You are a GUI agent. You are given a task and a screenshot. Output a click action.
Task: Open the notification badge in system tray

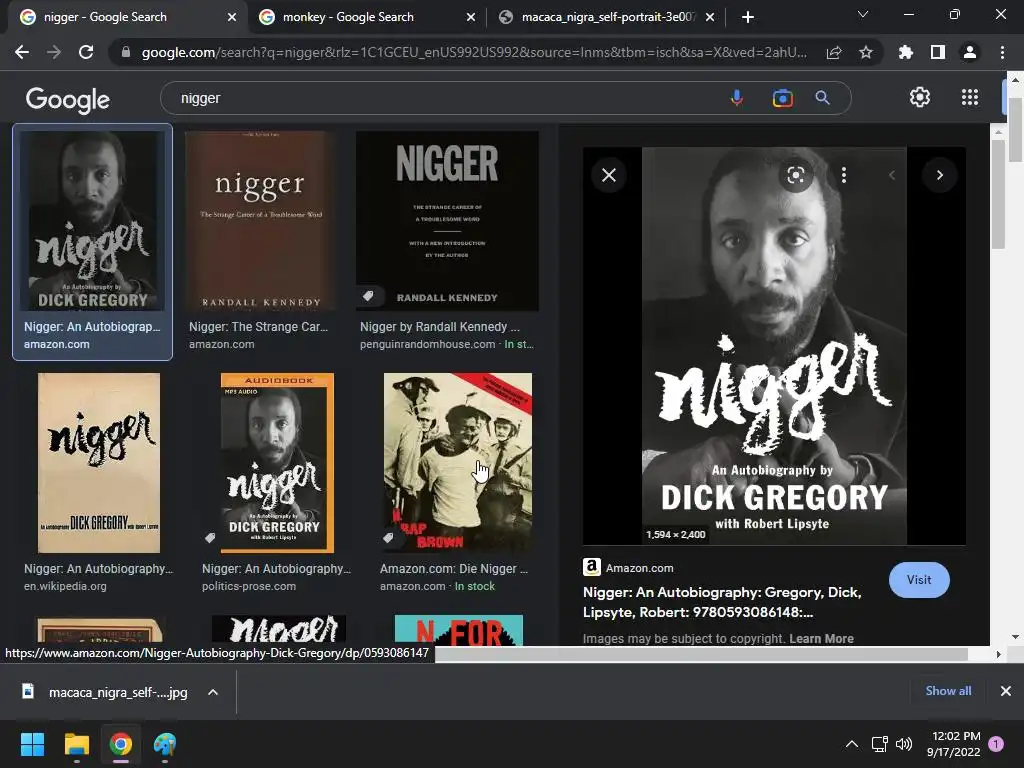(x=996, y=744)
